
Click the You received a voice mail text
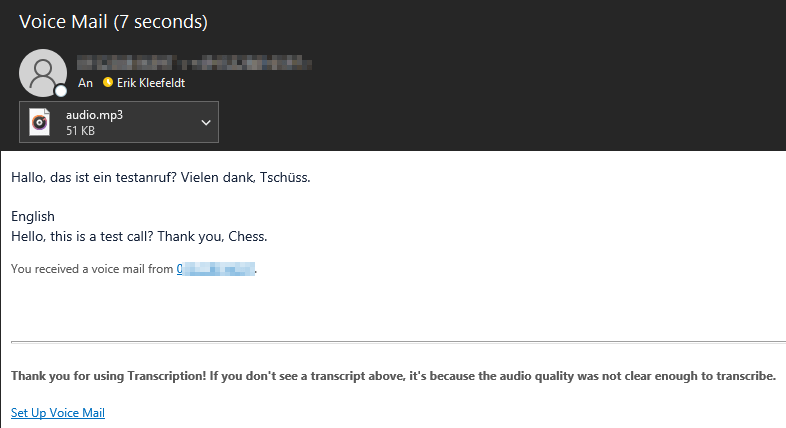[92, 269]
